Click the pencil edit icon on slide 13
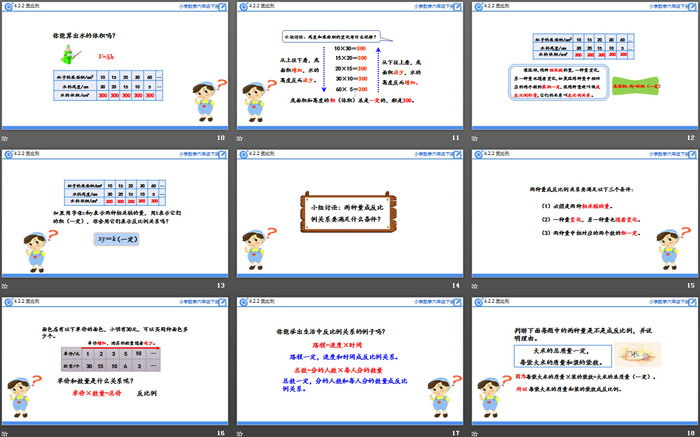700x437 pixels. [x=222, y=155]
